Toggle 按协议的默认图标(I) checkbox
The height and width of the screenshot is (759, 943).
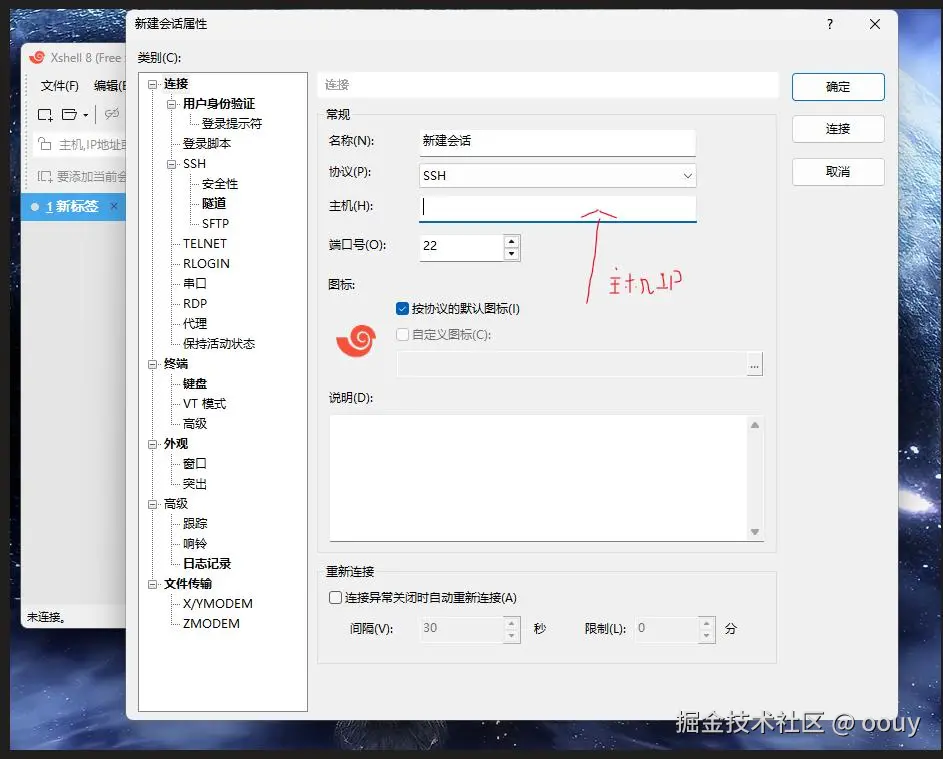402,309
